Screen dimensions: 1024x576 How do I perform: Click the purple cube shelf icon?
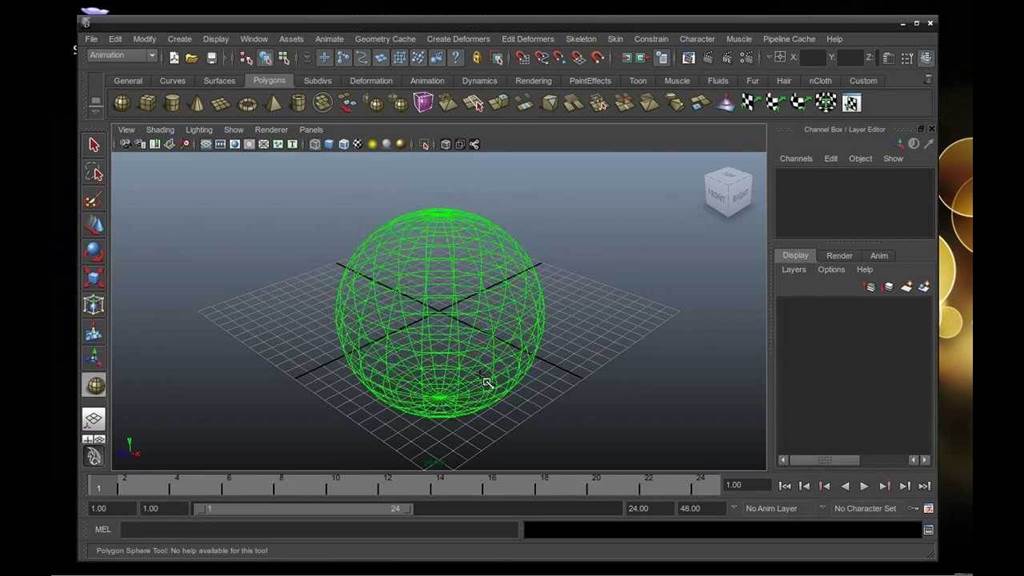(423, 102)
